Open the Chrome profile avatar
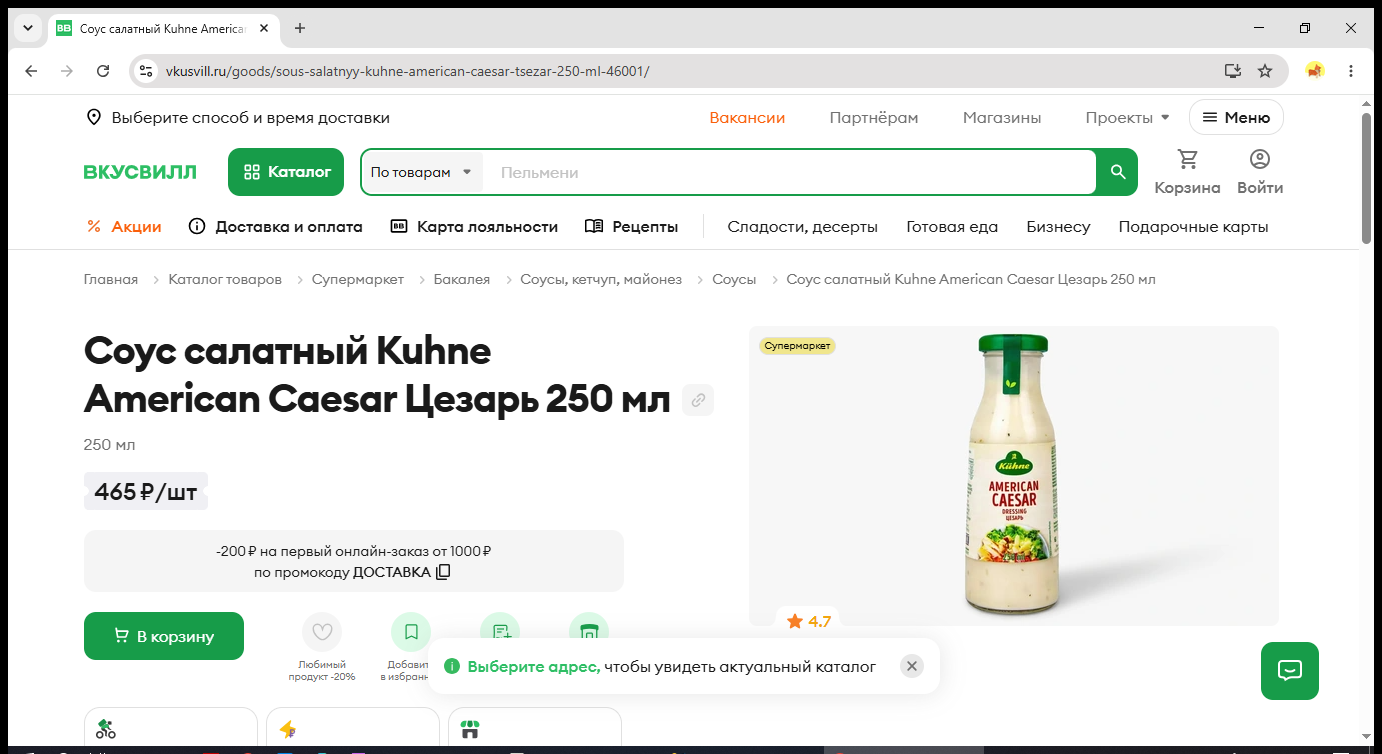 (1315, 71)
